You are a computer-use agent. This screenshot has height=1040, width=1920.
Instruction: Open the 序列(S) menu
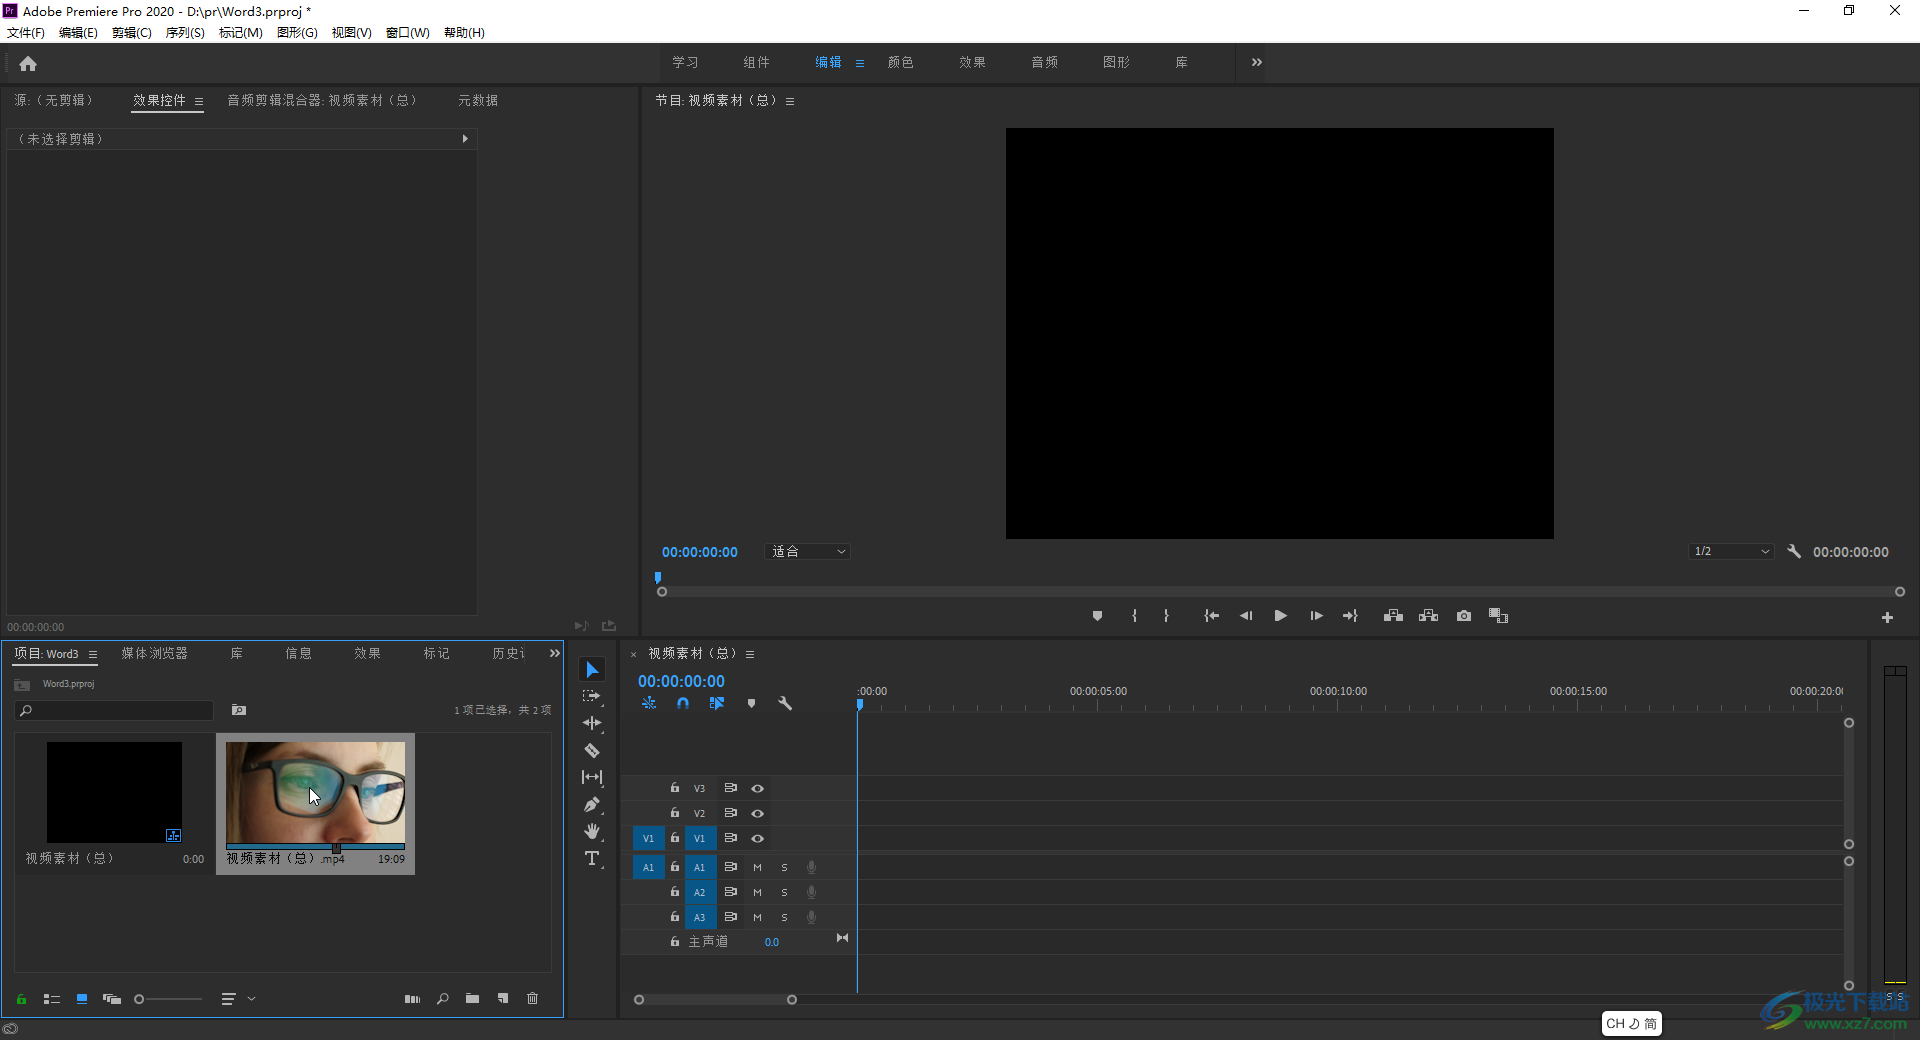(185, 33)
